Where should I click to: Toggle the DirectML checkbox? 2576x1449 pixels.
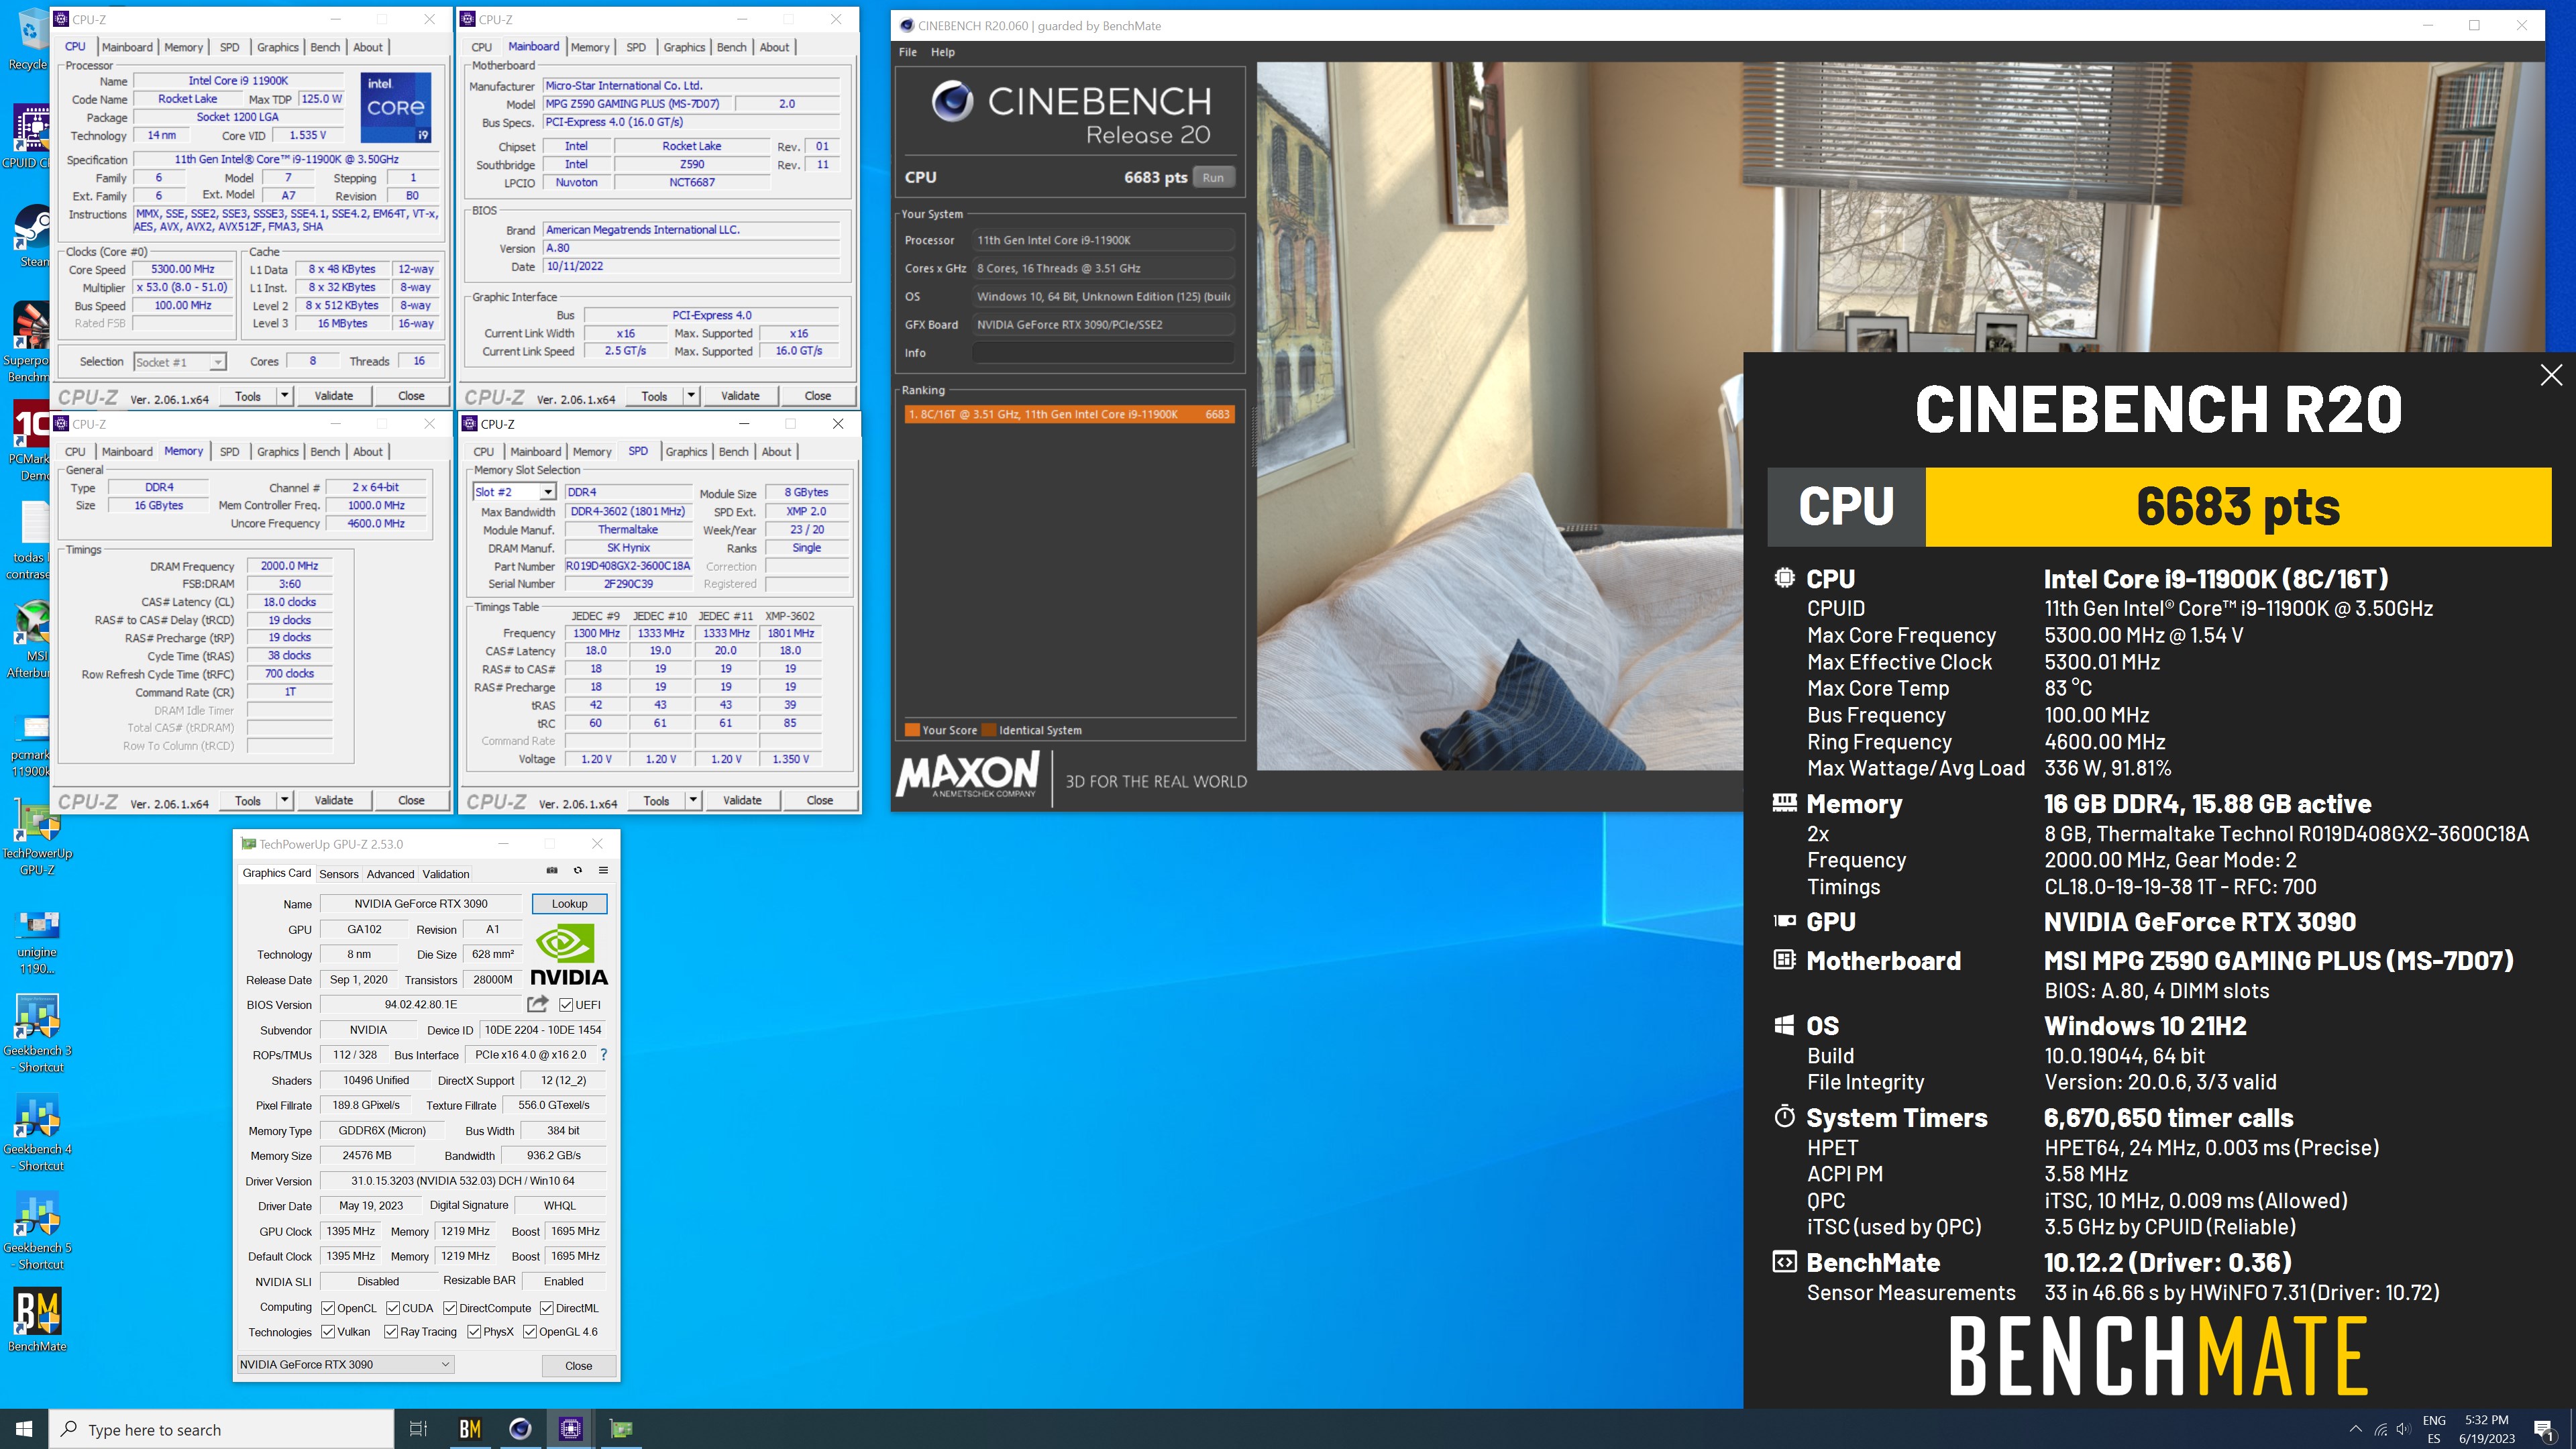click(546, 1308)
